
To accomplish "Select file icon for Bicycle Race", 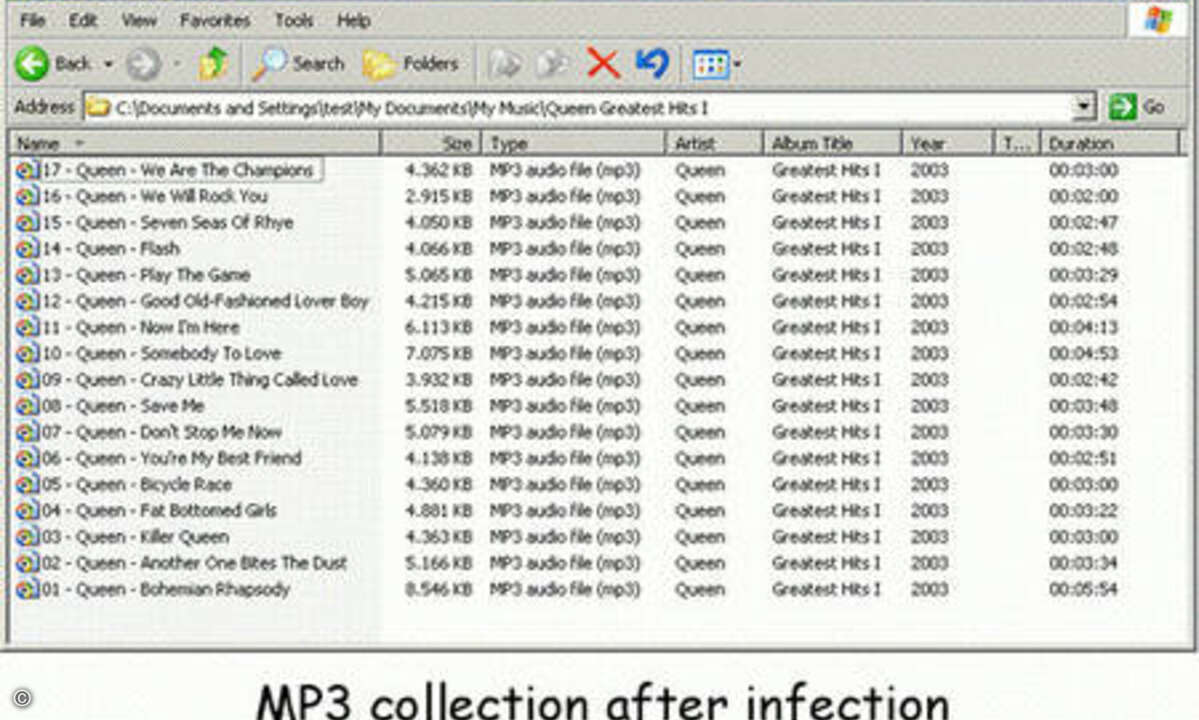I will point(27,484).
